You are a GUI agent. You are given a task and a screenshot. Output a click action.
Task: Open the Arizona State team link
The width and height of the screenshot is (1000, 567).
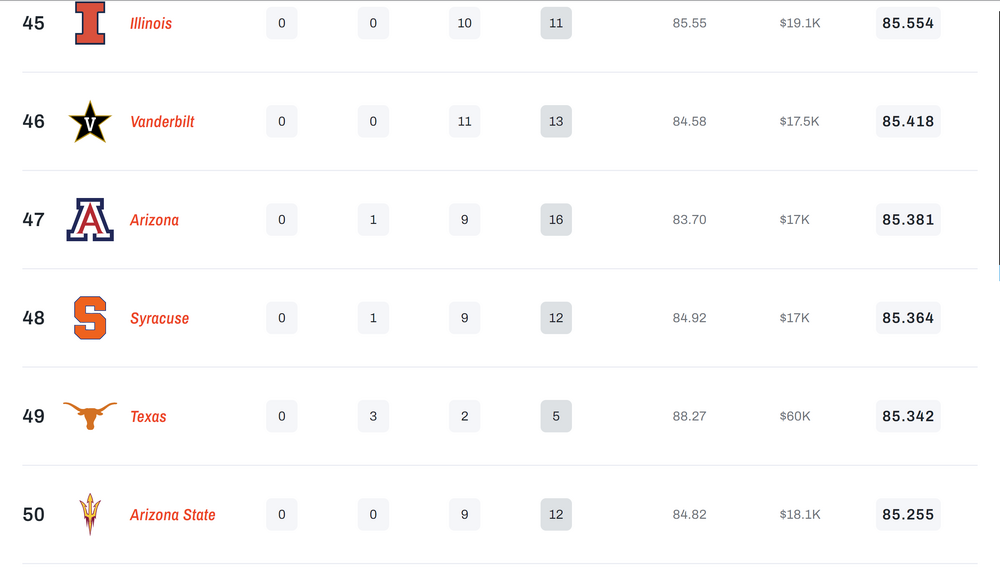pos(172,515)
